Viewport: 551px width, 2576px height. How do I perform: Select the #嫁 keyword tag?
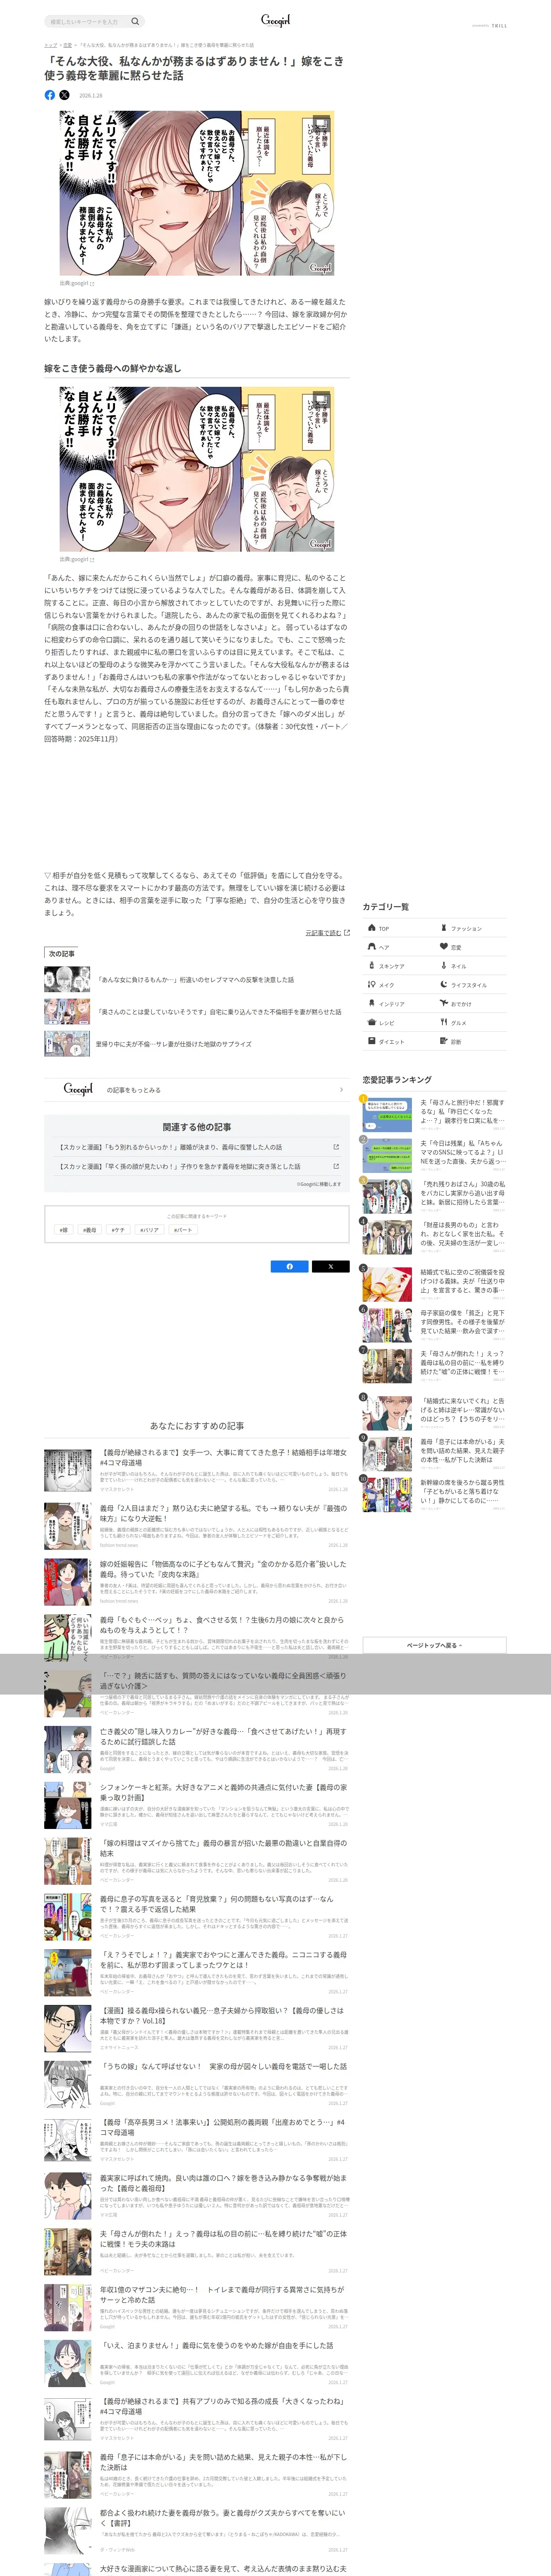point(64,1230)
